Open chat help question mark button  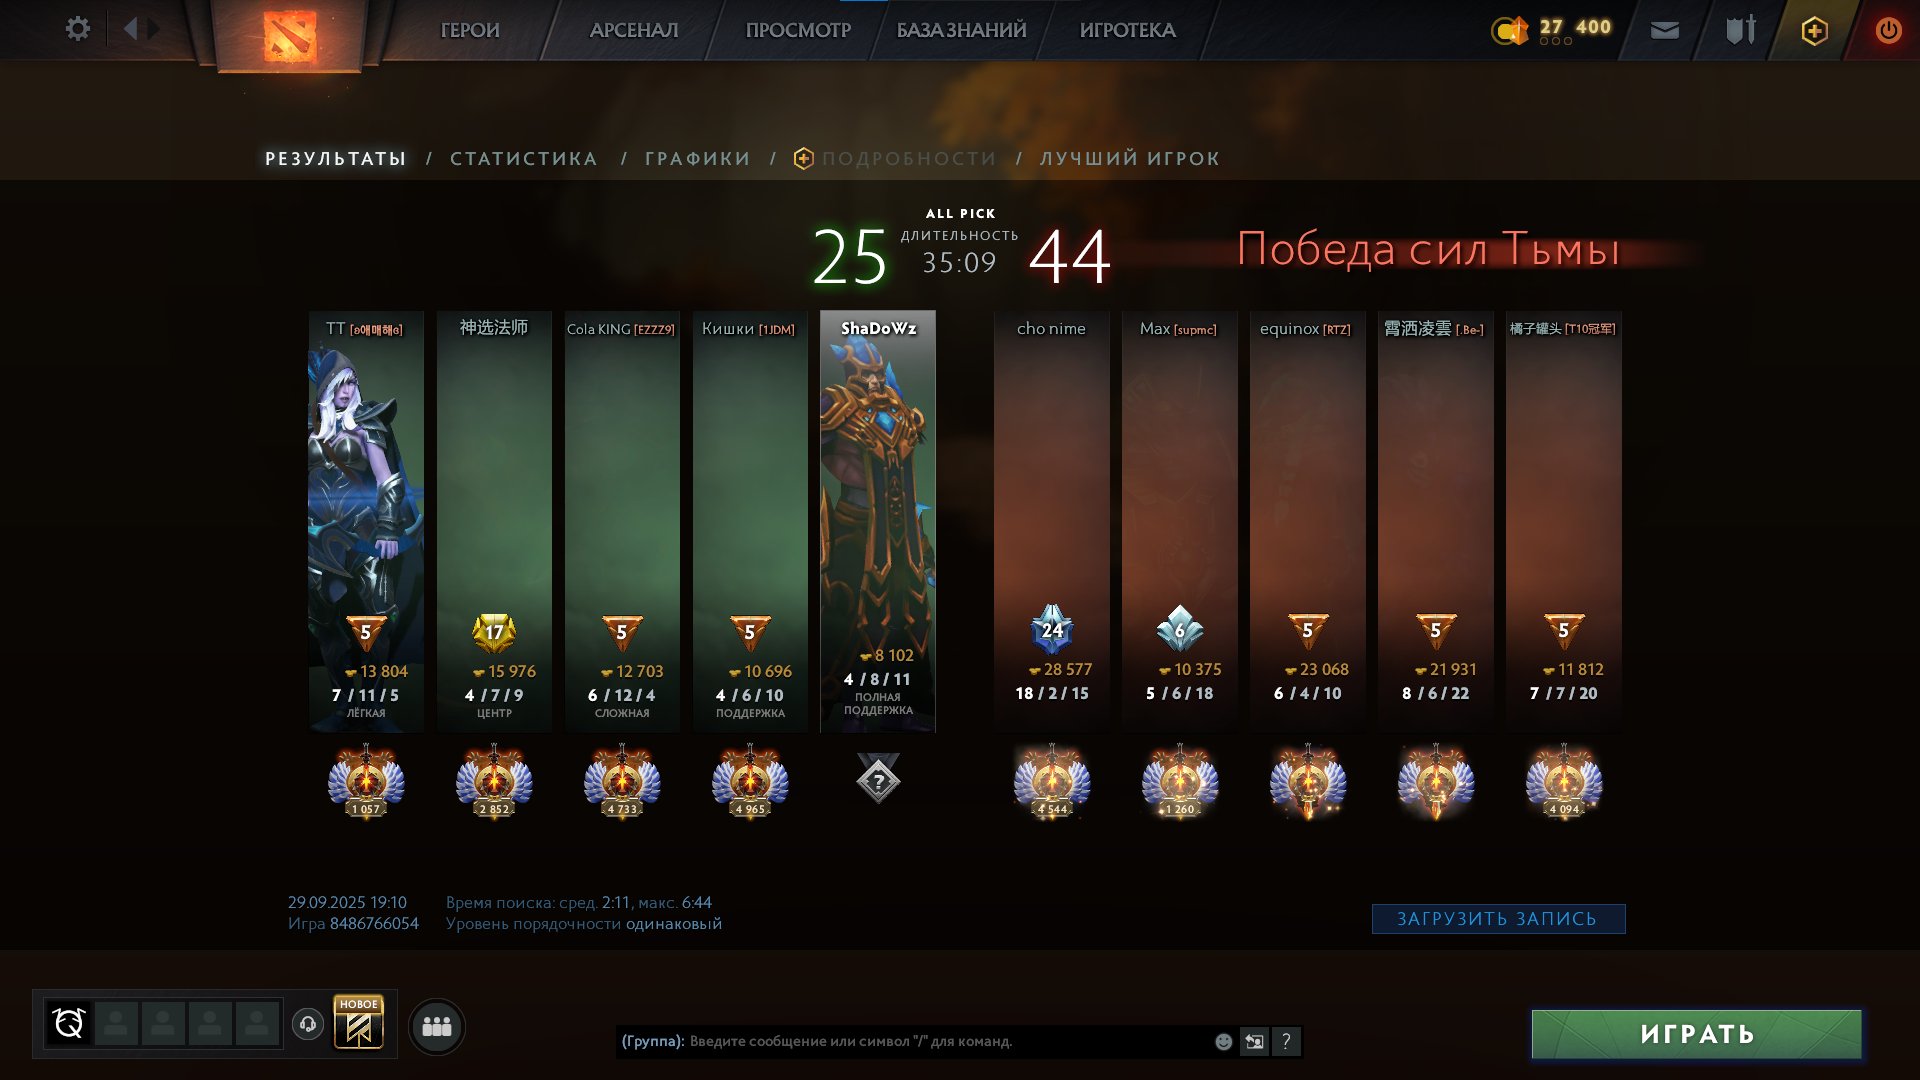(x=1286, y=1042)
